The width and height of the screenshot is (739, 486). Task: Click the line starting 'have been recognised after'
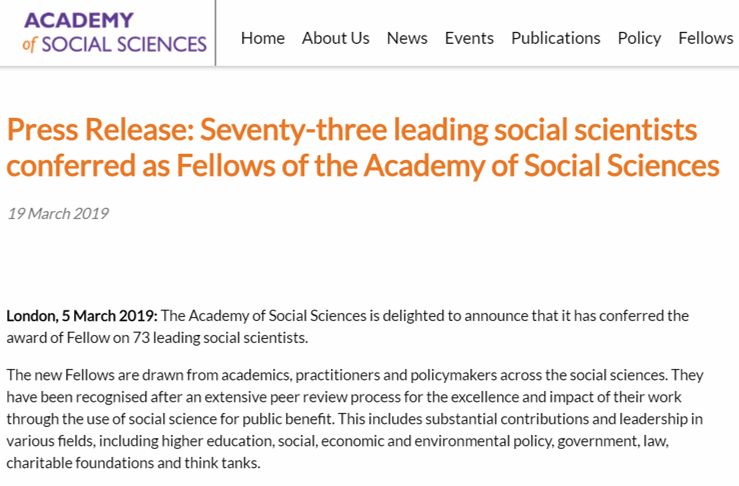point(344,397)
